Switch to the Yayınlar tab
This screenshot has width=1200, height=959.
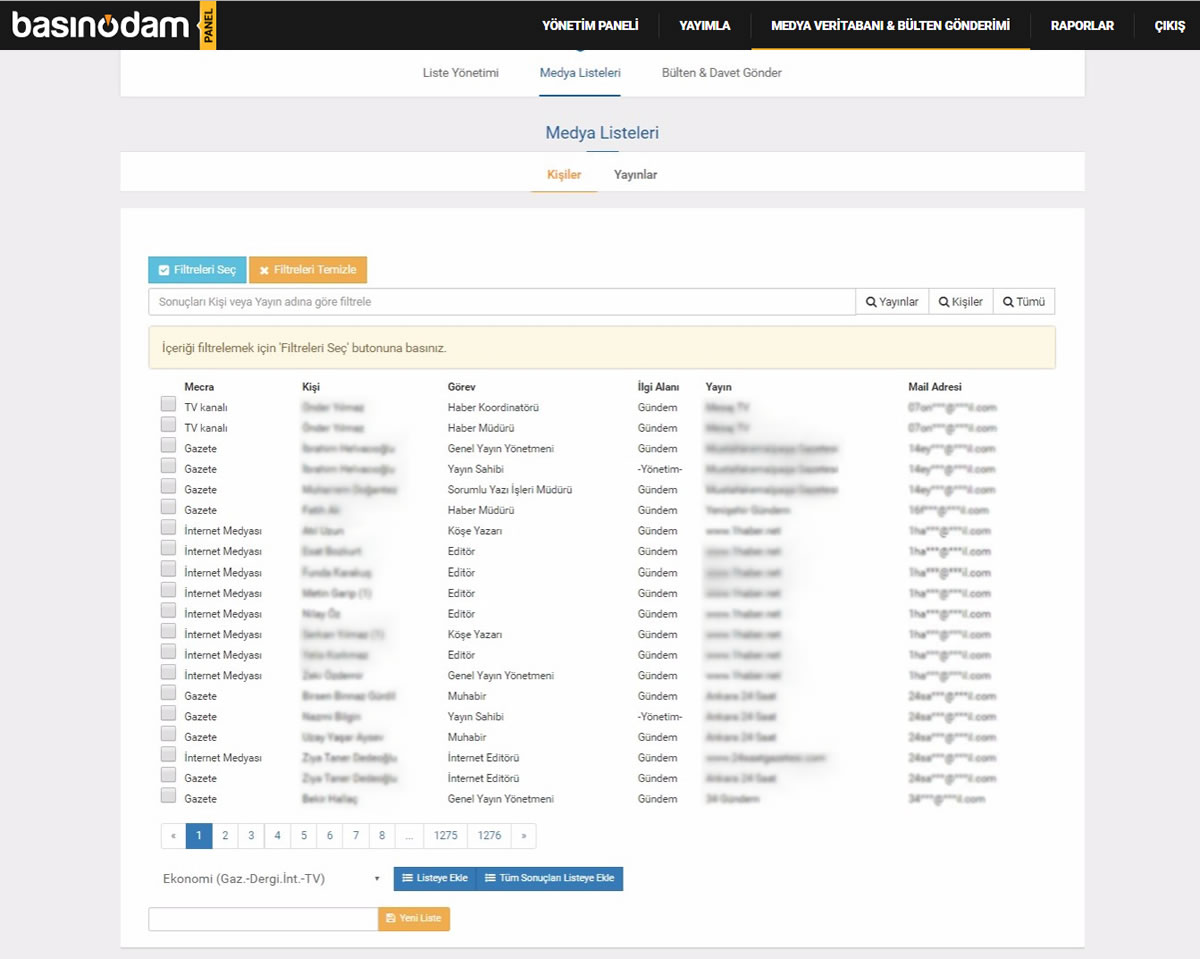pyautogui.click(x=635, y=174)
